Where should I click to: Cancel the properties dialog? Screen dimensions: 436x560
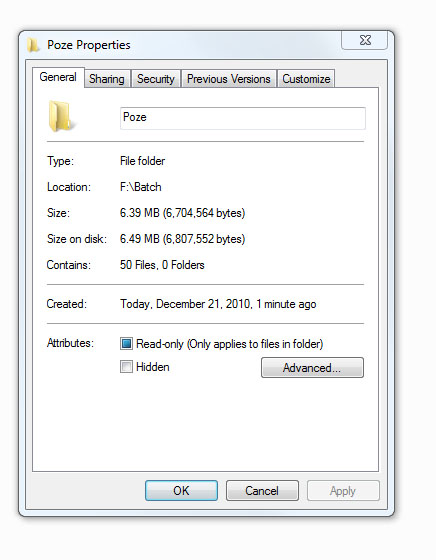(262, 490)
